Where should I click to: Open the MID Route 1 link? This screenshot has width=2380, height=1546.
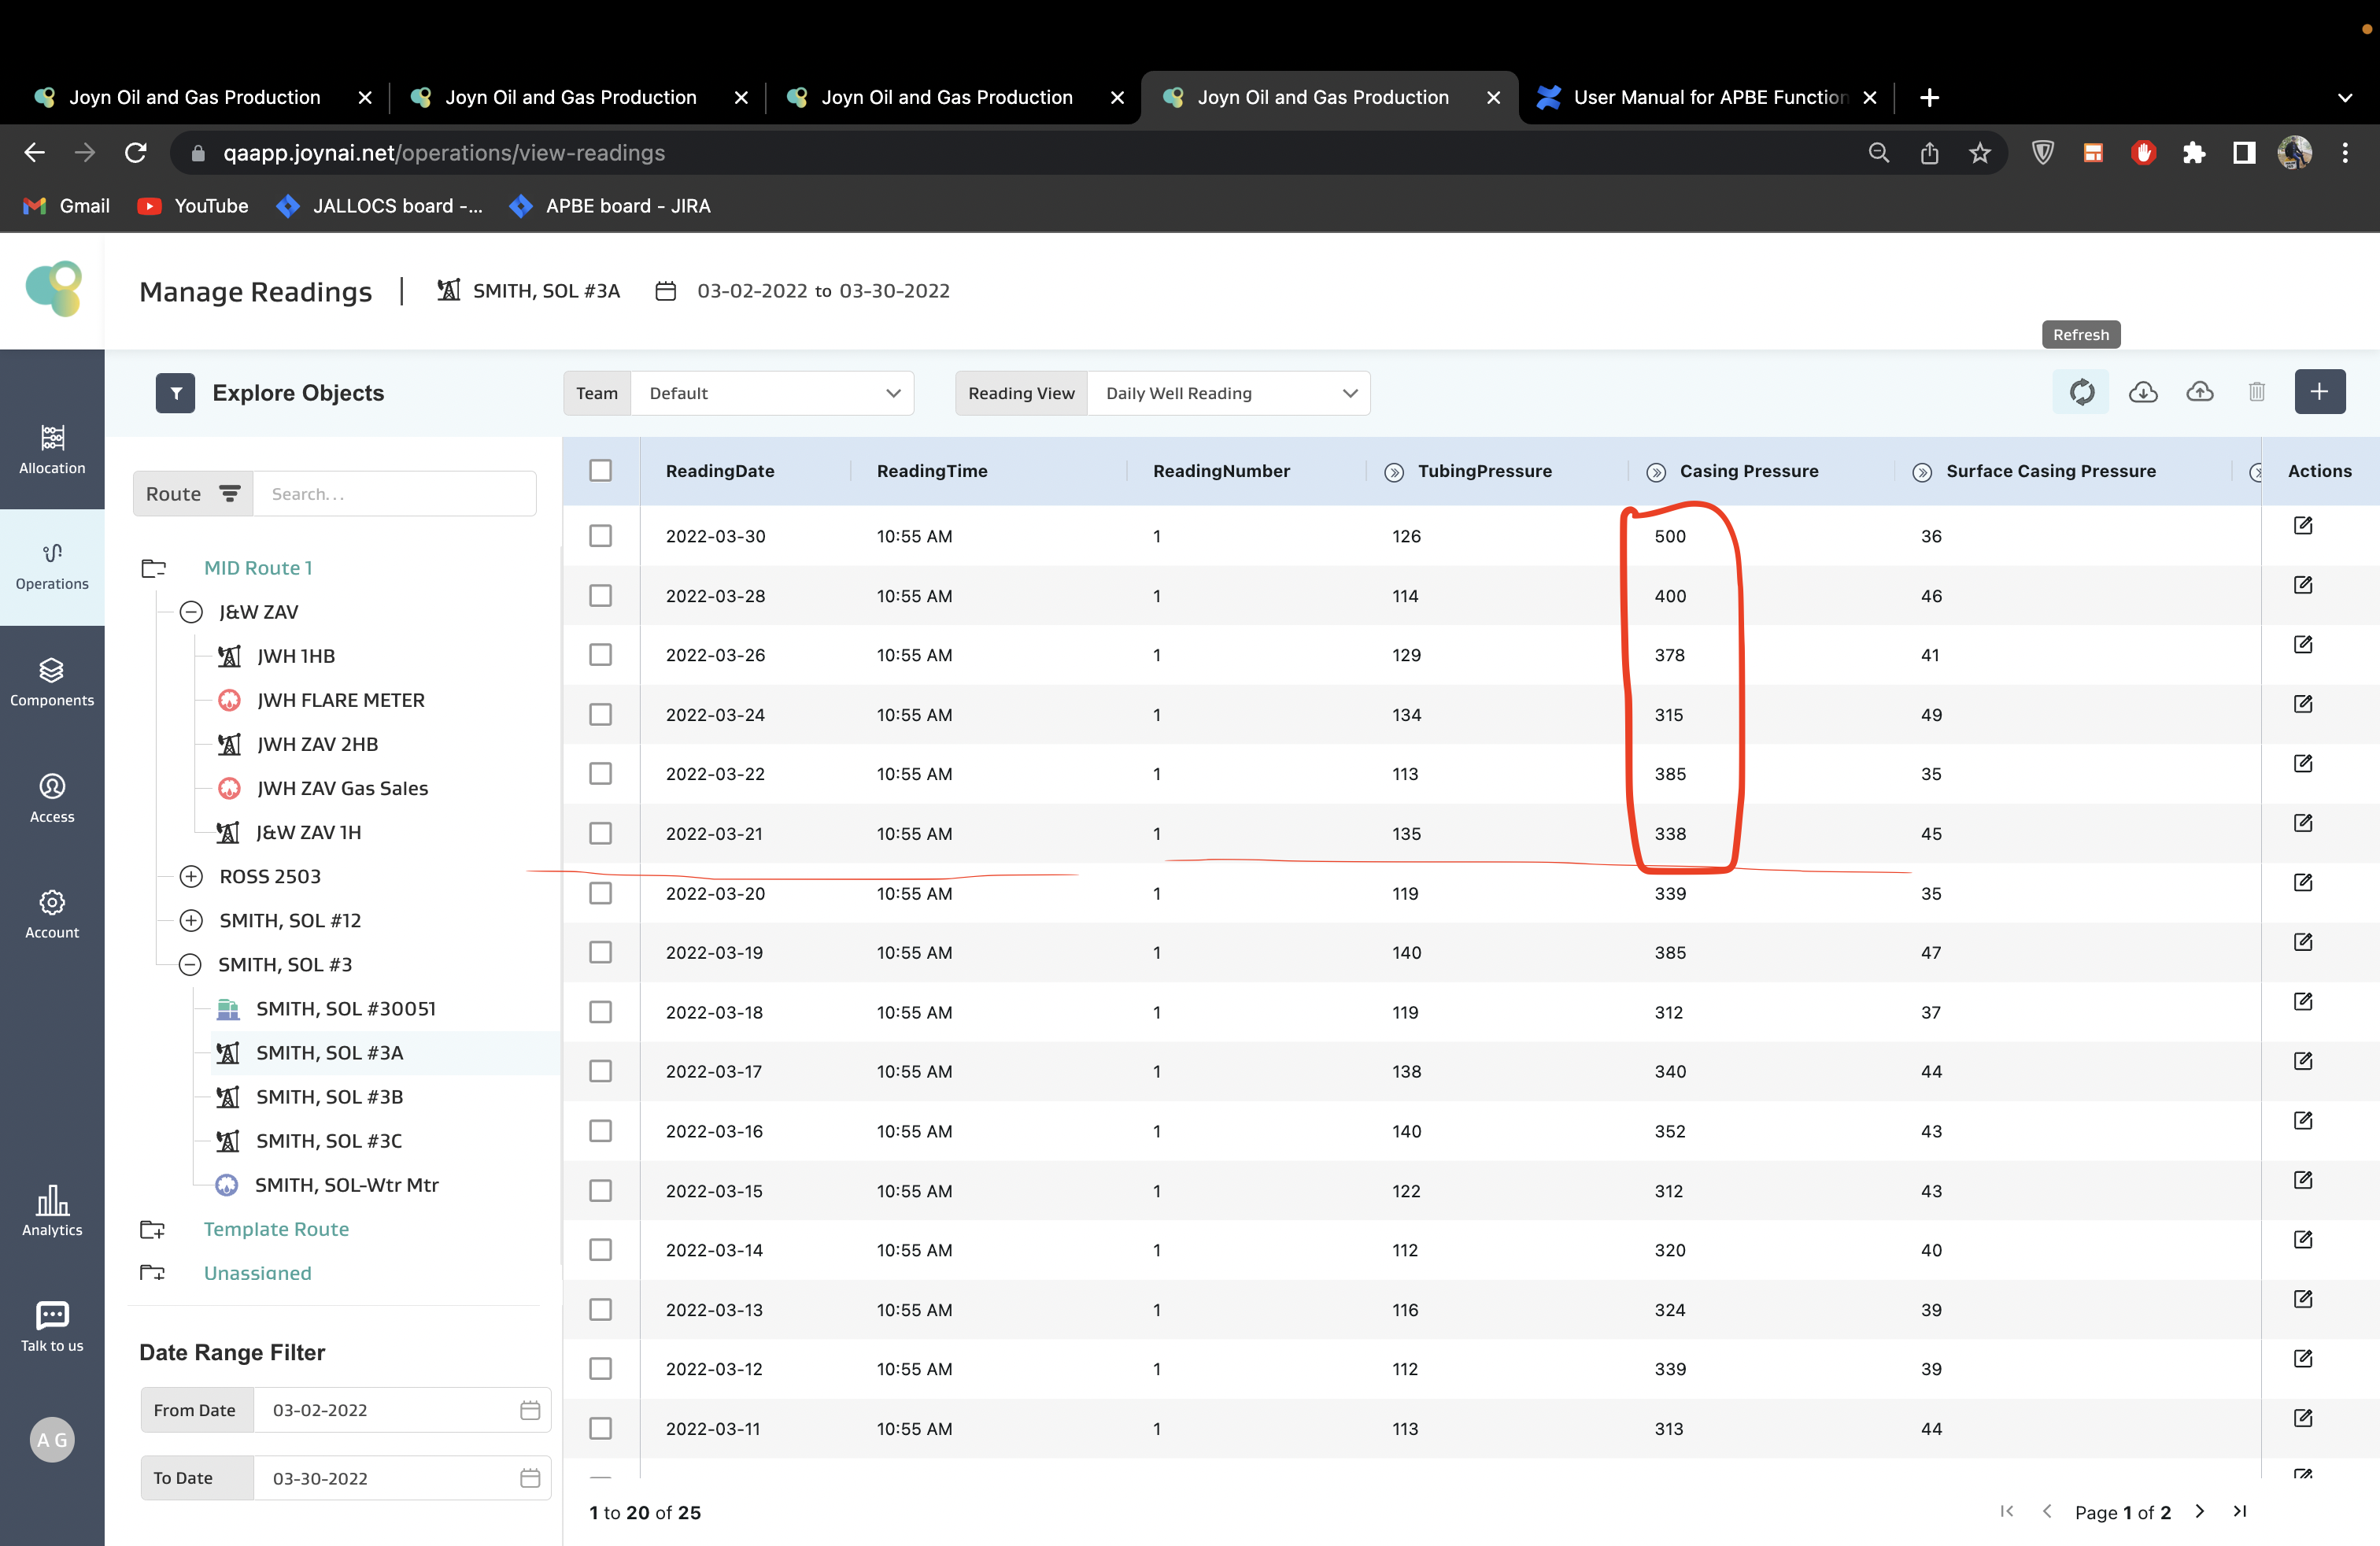pos(258,568)
